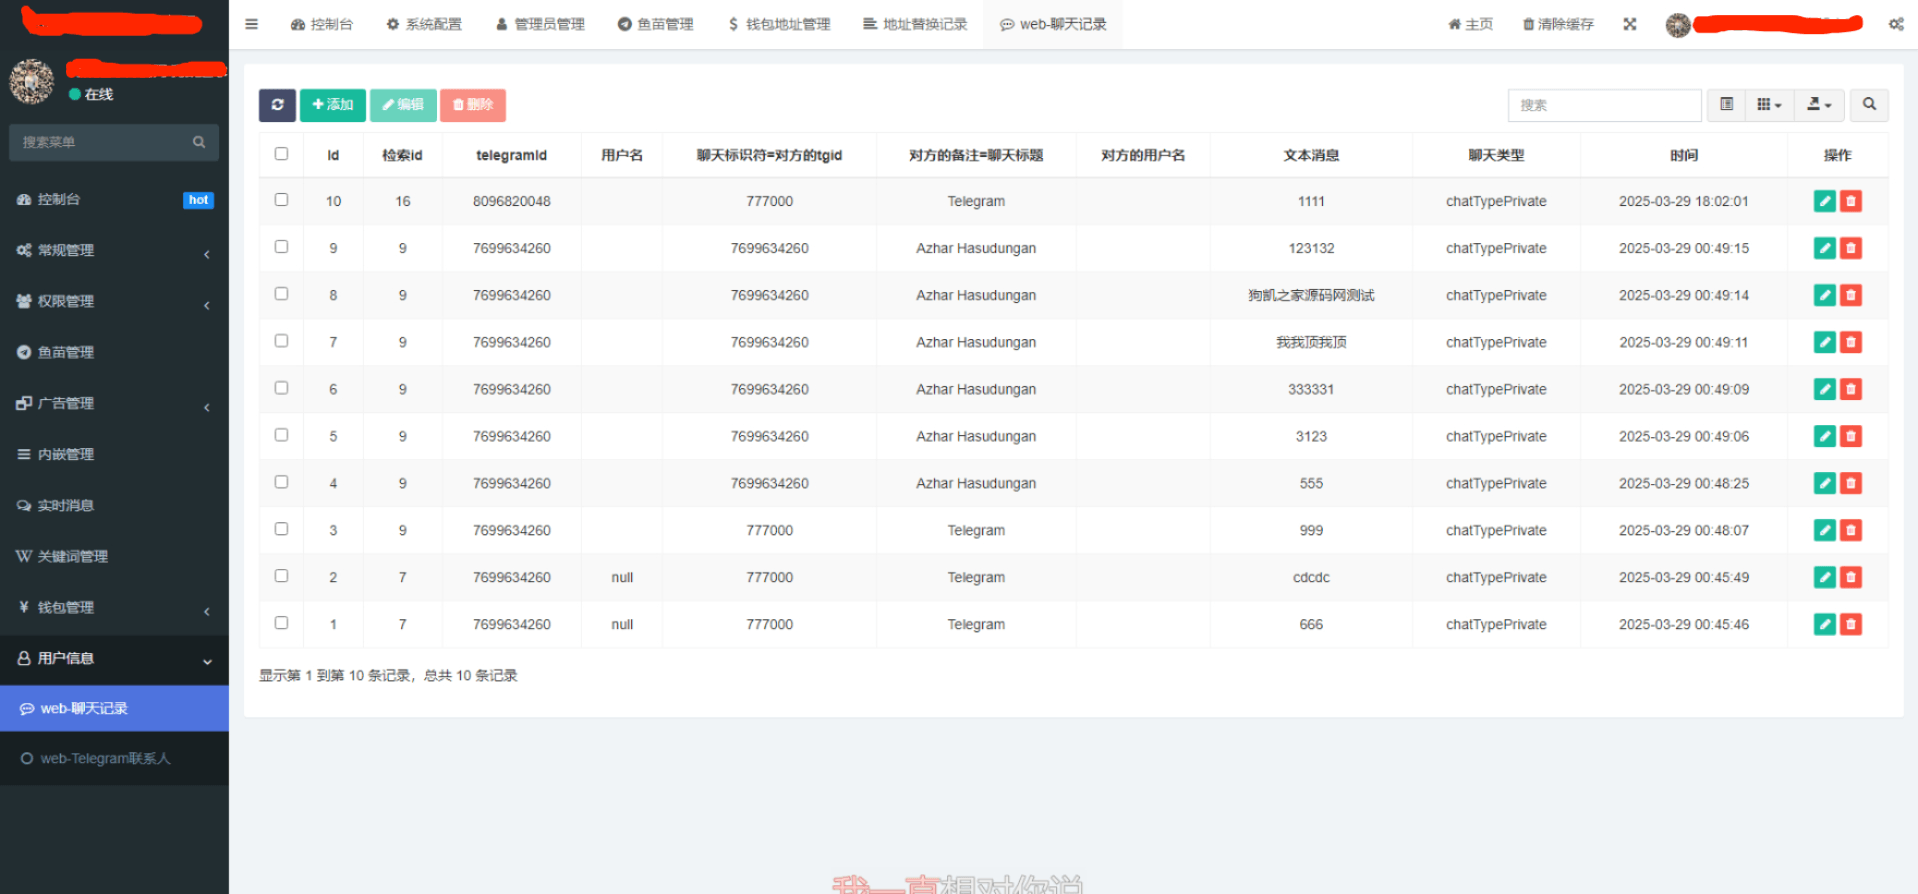Viewport: 1918px width, 894px height.
Task: Toggle the table card view icon
Action: pyautogui.click(x=1726, y=105)
